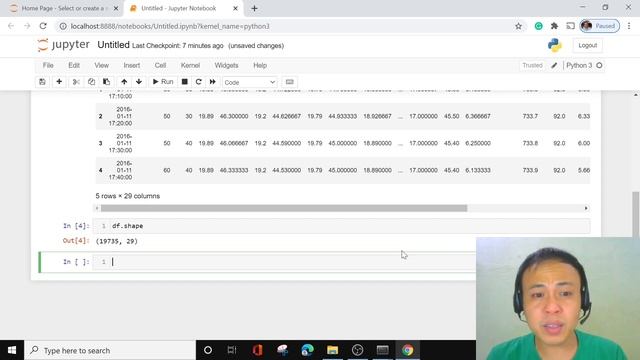Viewport: 640px width, 360px height.
Task: Open the Cell menu
Action: click(160, 65)
